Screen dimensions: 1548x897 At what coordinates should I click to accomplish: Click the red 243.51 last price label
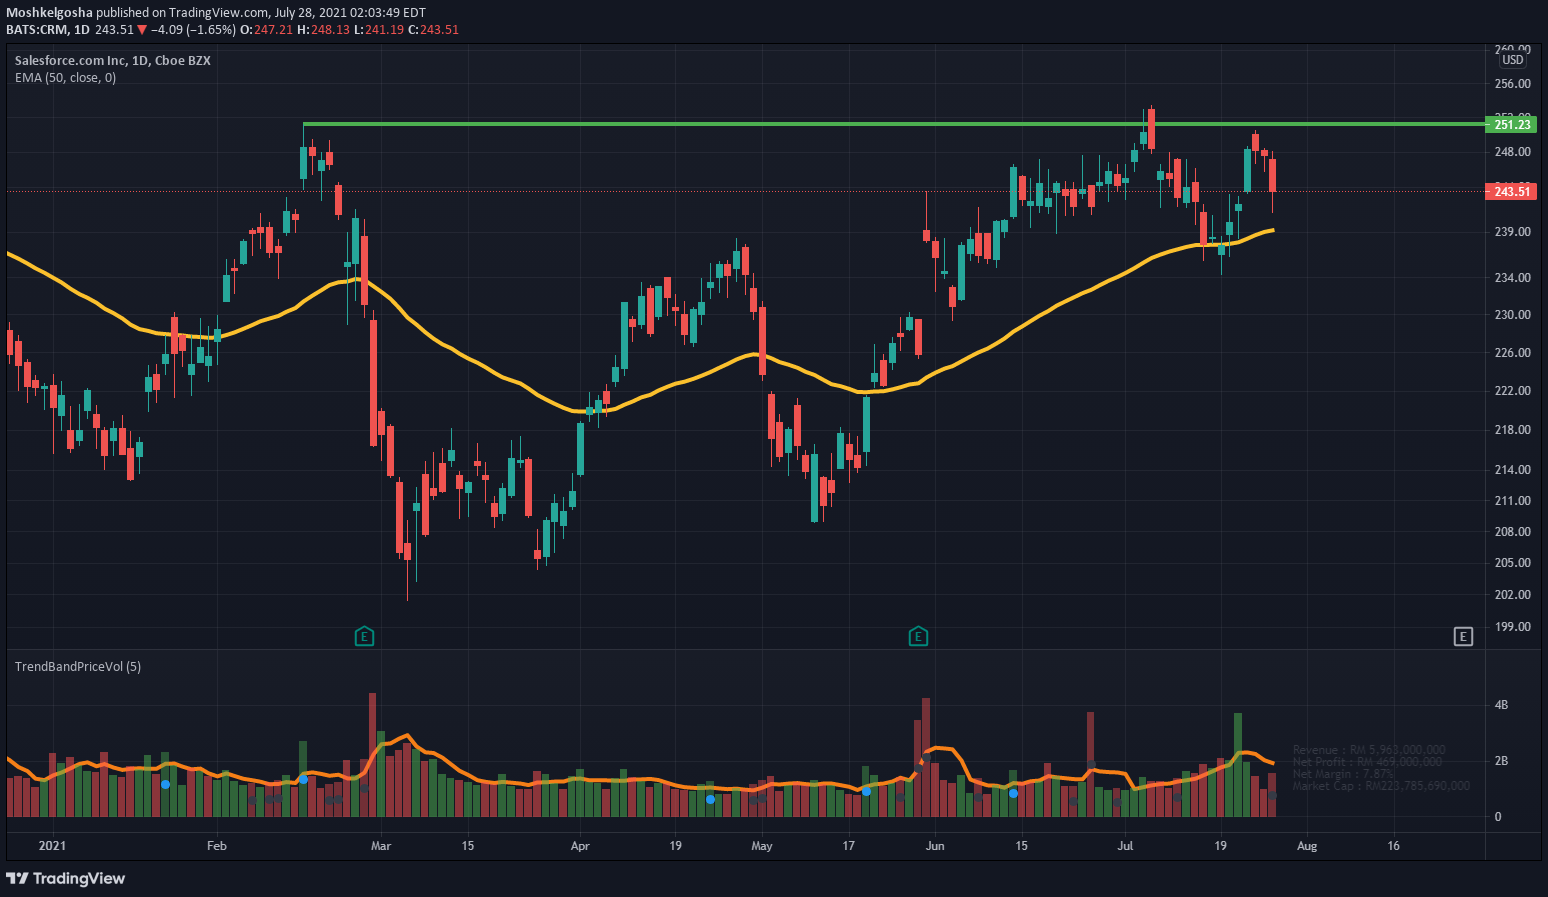point(1512,191)
